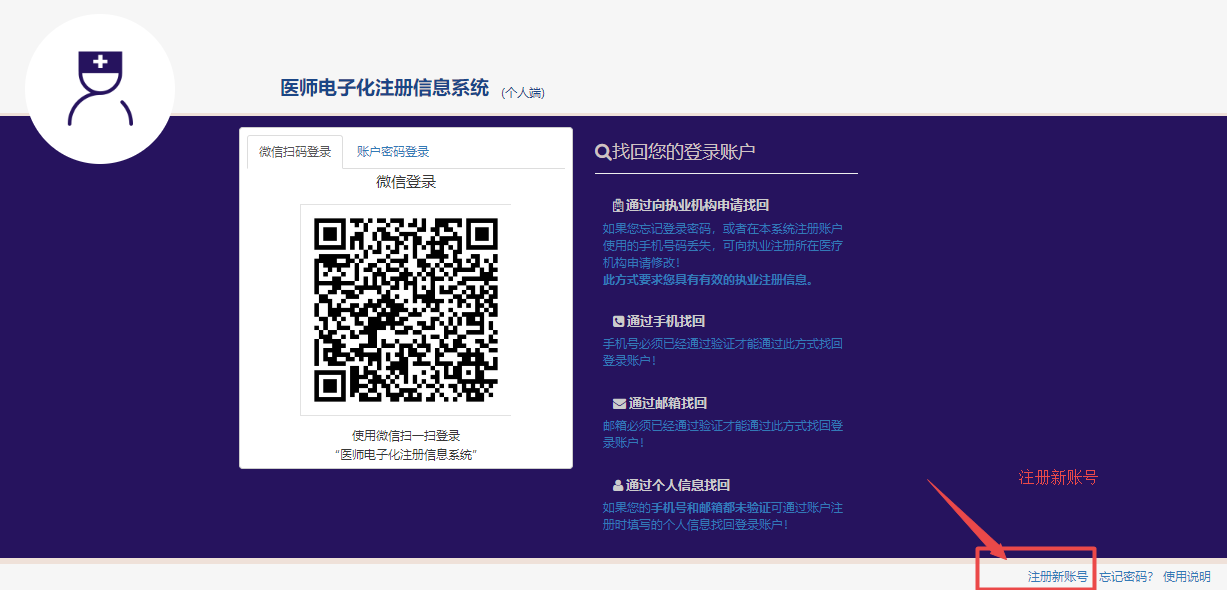The width and height of the screenshot is (1227, 590).
Task: Click the (个人端) label beside title
Action: pyautogui.click(x=523, y=93)
